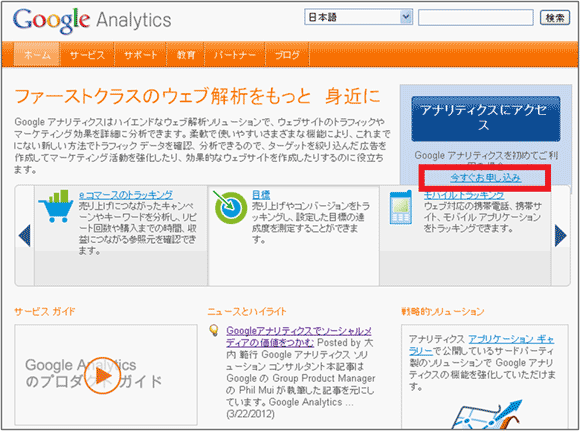
Task: Click the green target goal icon
Action: click(x=230, y=208)
